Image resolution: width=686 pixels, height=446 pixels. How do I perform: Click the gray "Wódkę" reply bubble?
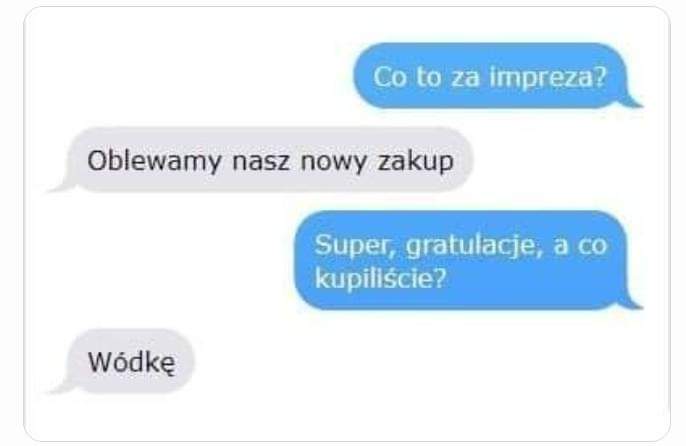[125, 361]
